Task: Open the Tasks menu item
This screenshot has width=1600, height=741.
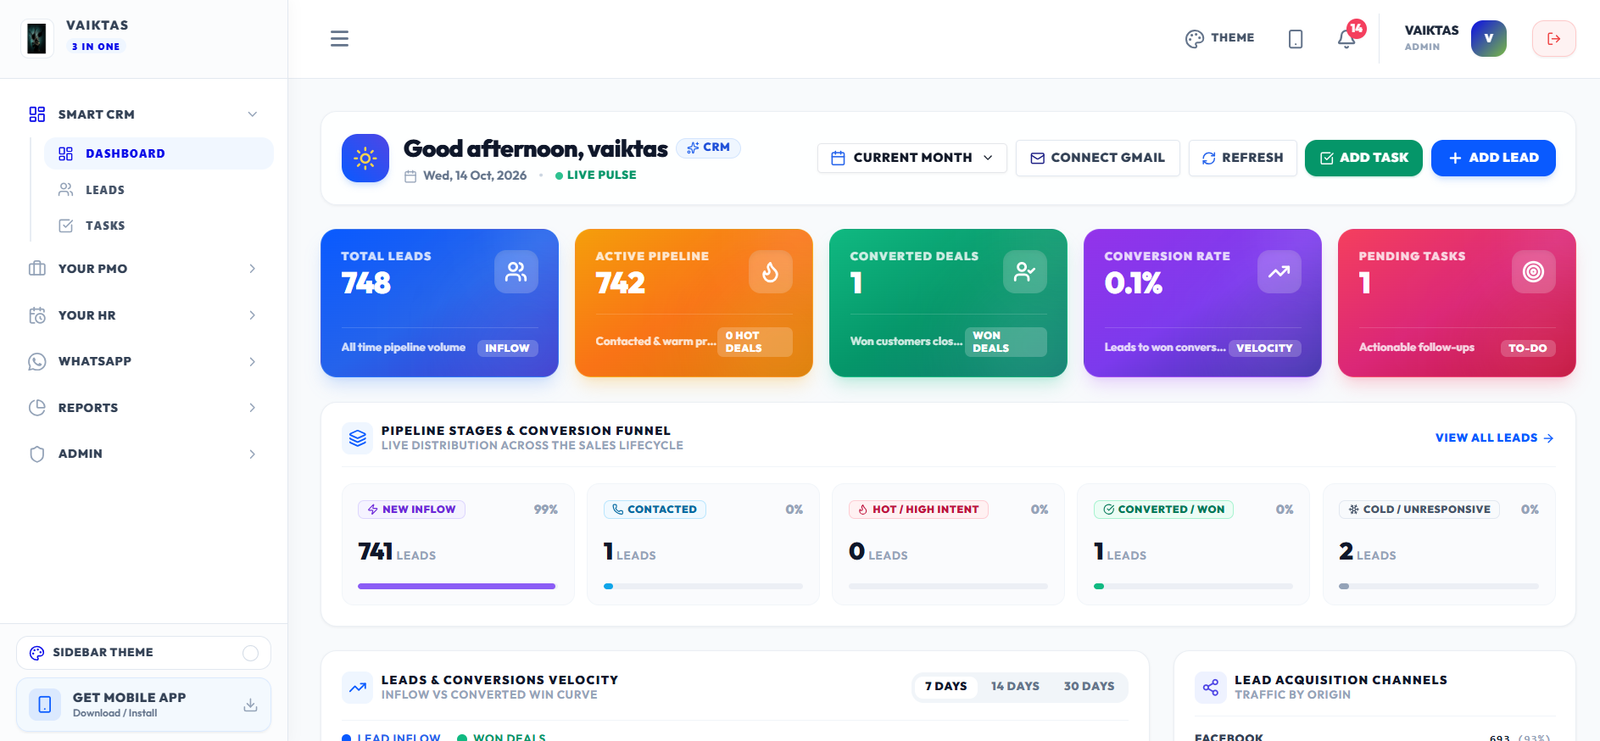Action: [x=158, y=225]
